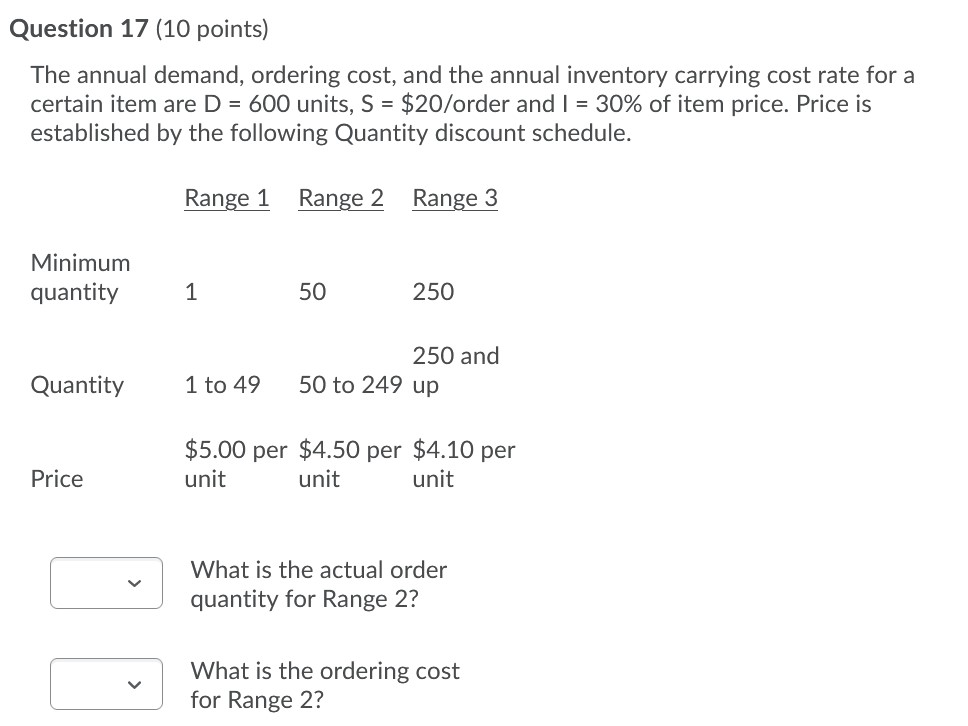Click the minimum quantity value 250
Image resolution: width=968 pixels, height=726 pixels.
[x=434, y=291]
